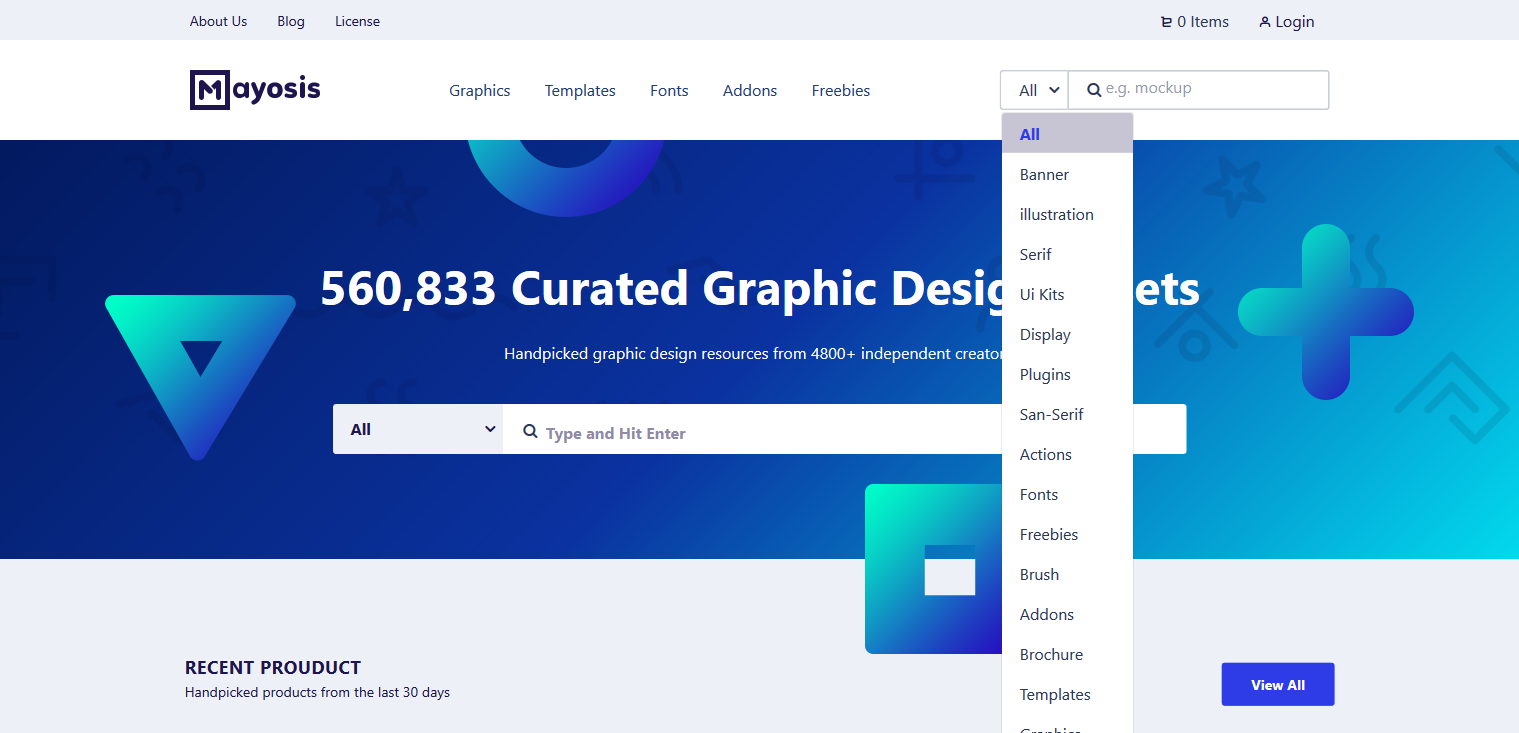Pick Ui Kits in the dropdown list
Image resolution: width=1519 pixels, height=733 pixels.
1067,294
